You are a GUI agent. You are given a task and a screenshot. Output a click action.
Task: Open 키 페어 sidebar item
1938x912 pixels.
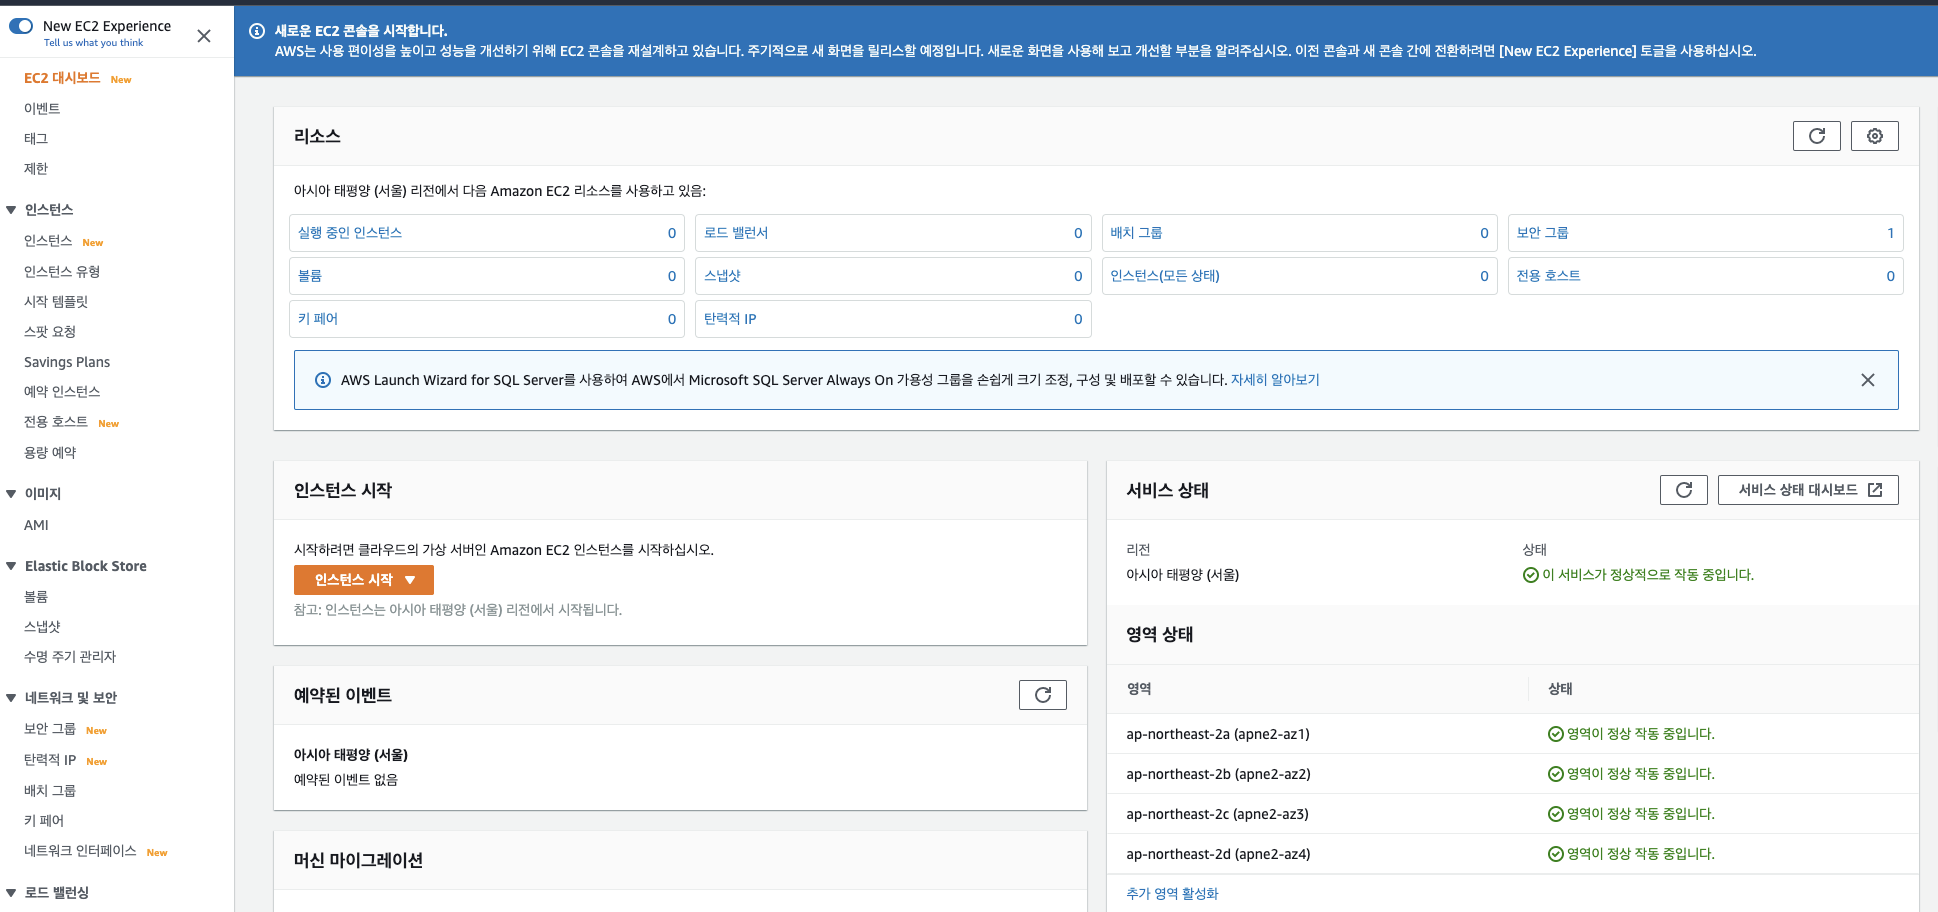(44, 820)
